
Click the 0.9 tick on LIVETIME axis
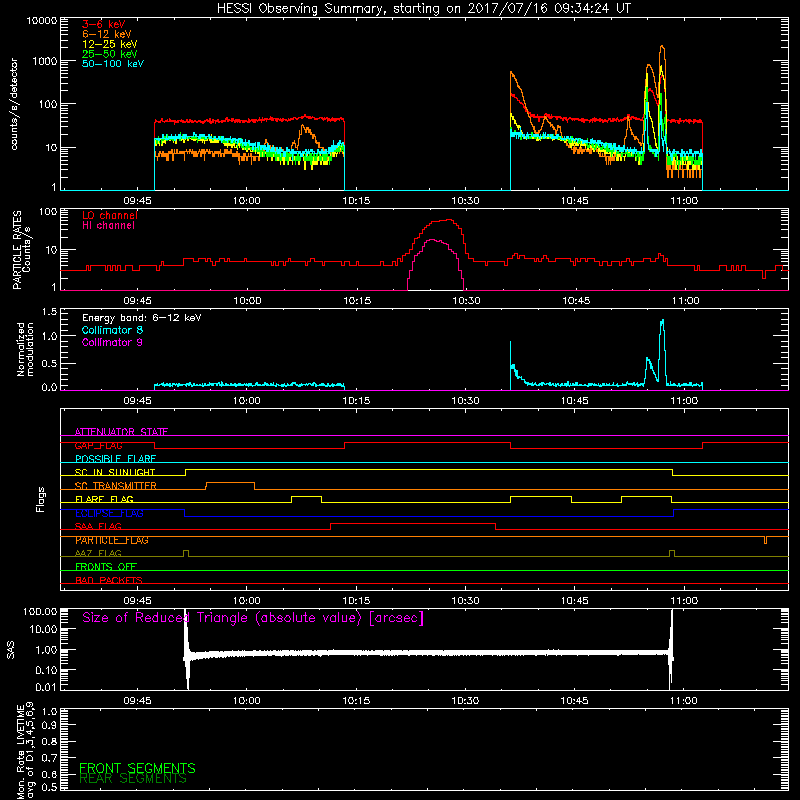click(50, 726)
